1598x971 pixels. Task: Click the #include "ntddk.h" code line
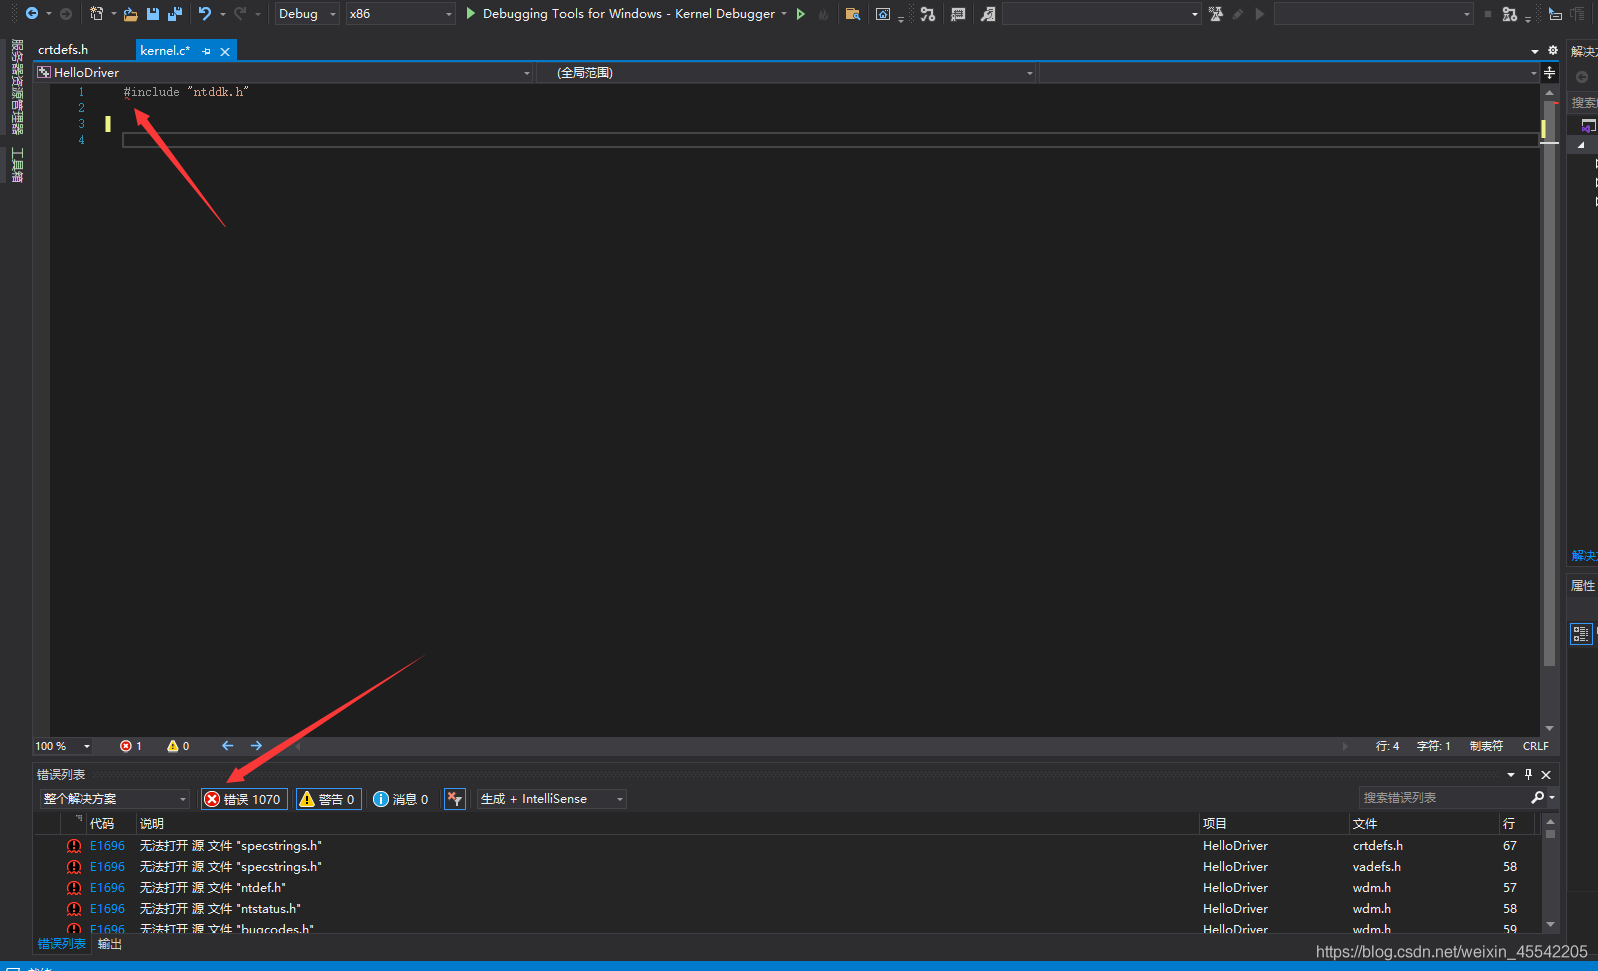(x=186, y=92)
